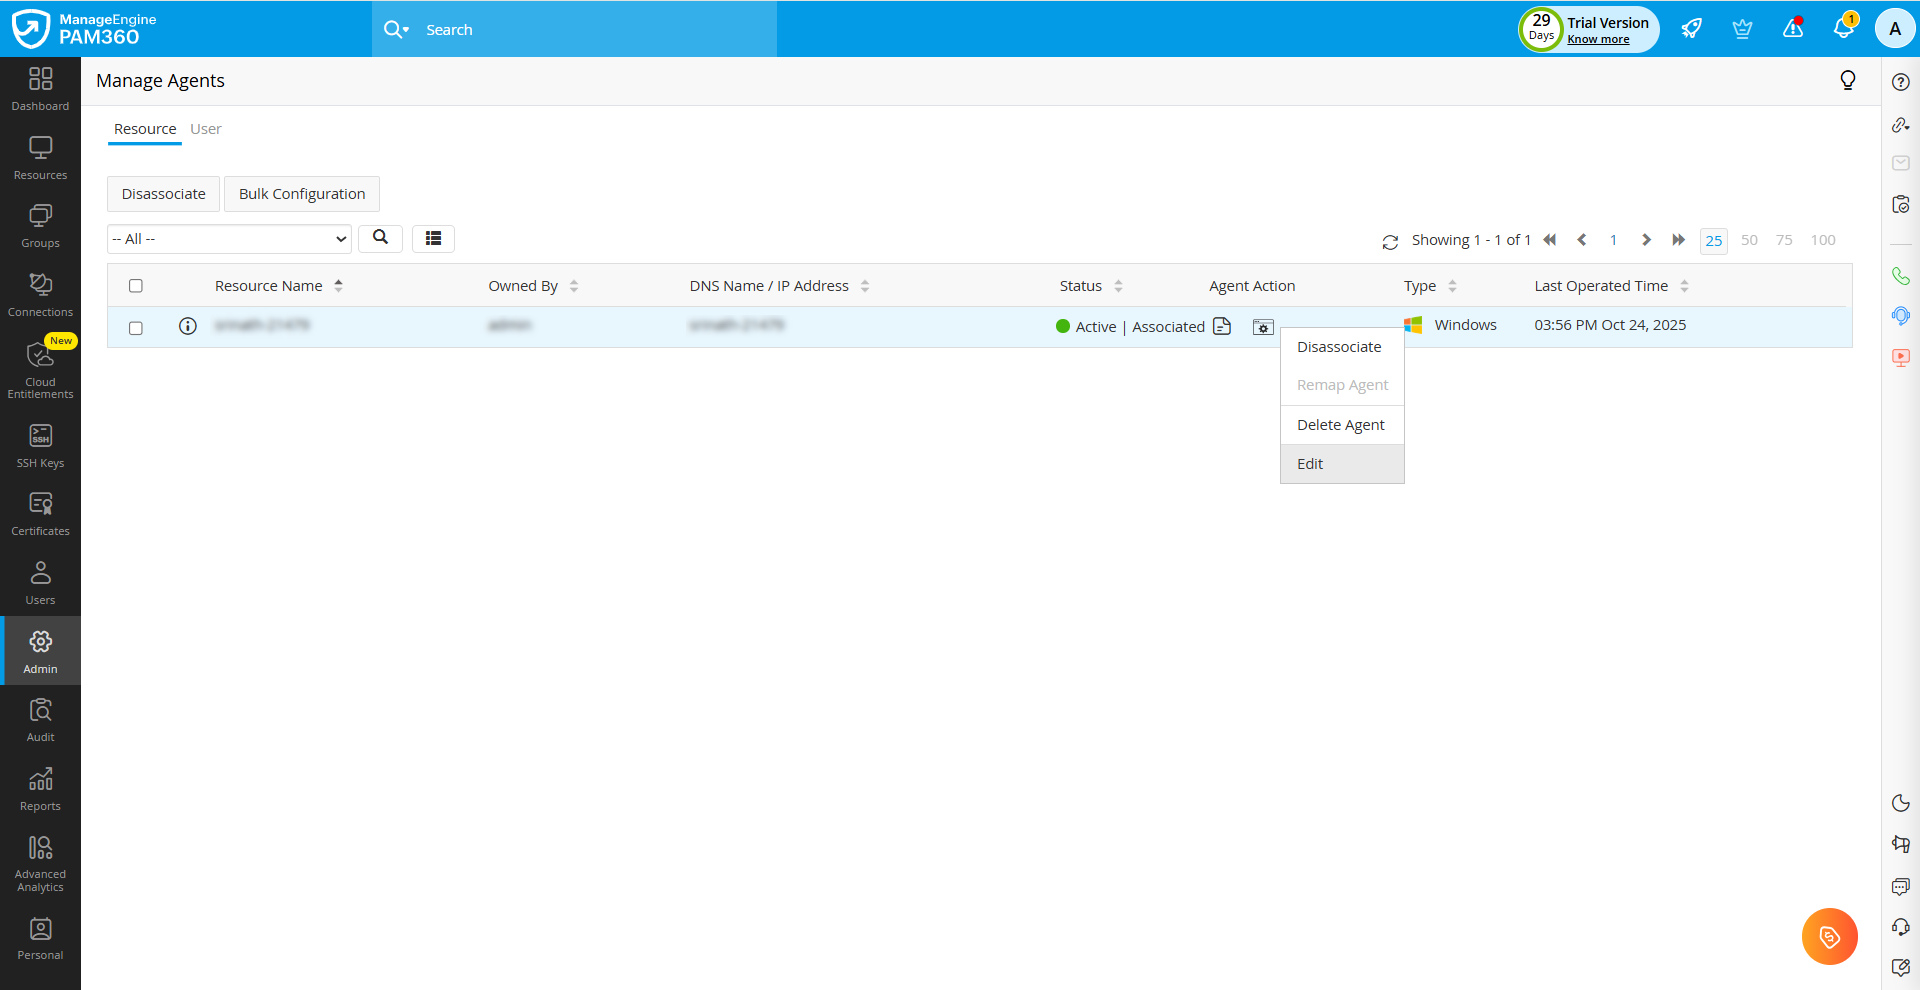
Task: Click the green phone icon on right bar
Action: point(1901,276)
